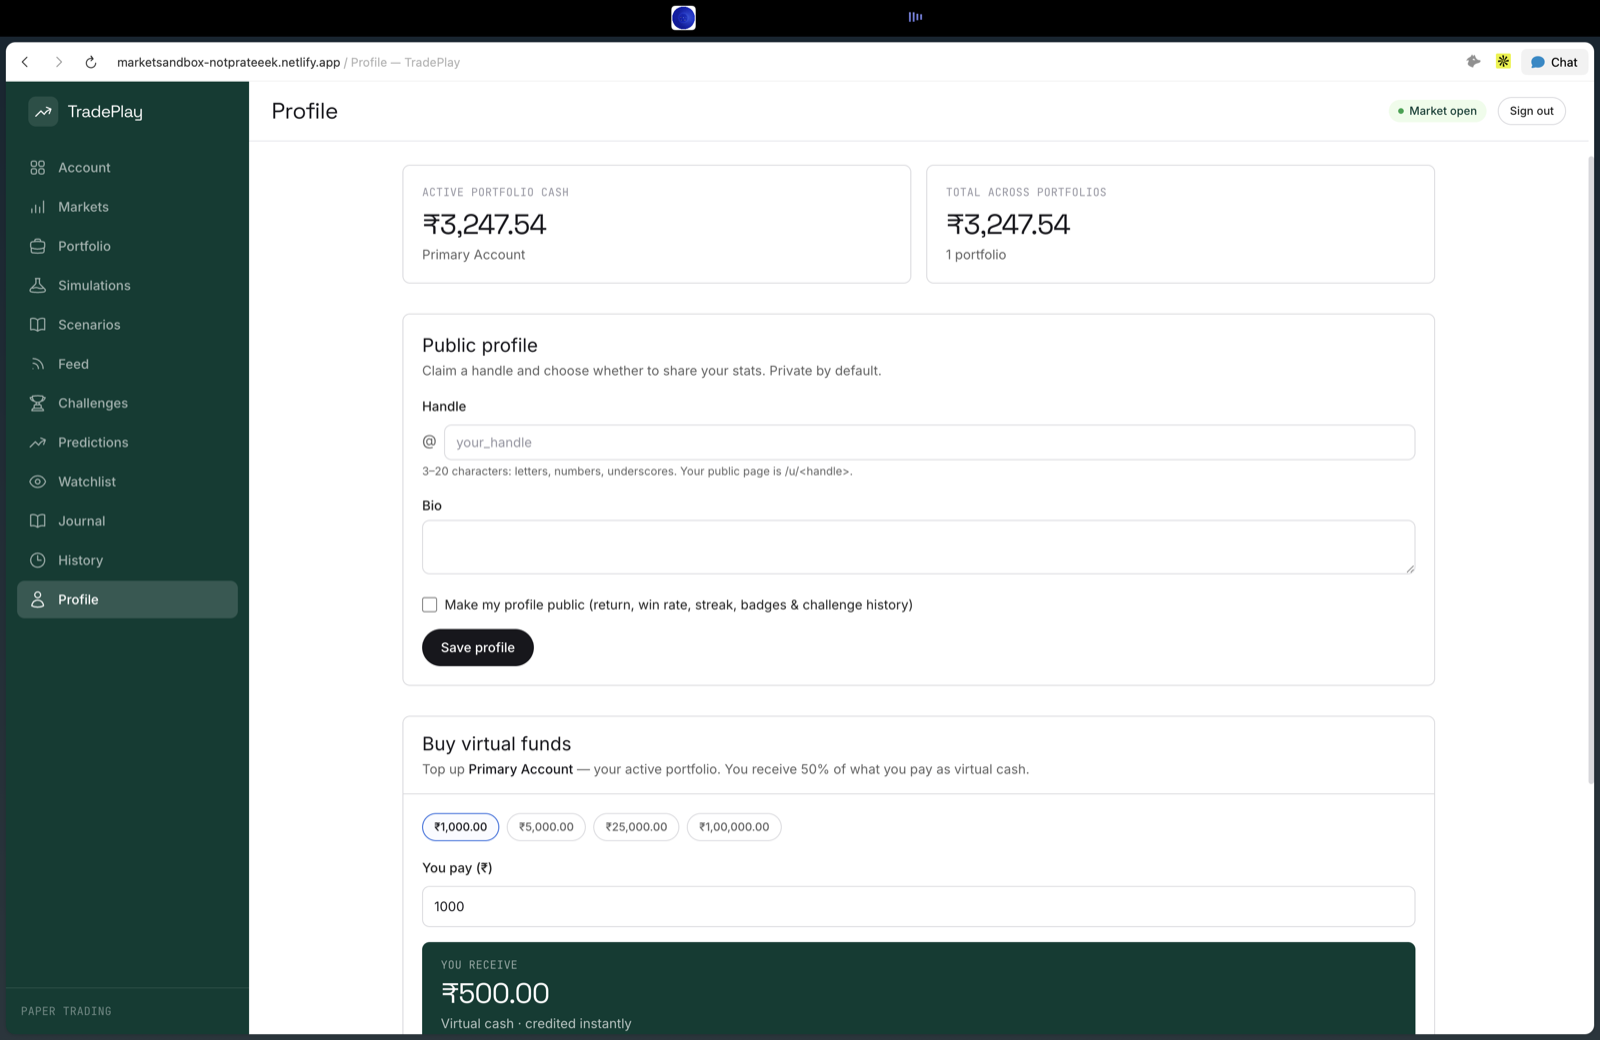Open Challenges from sidebar
The width and height of the screenshot is (1600, 1040).
coord(127,403)
